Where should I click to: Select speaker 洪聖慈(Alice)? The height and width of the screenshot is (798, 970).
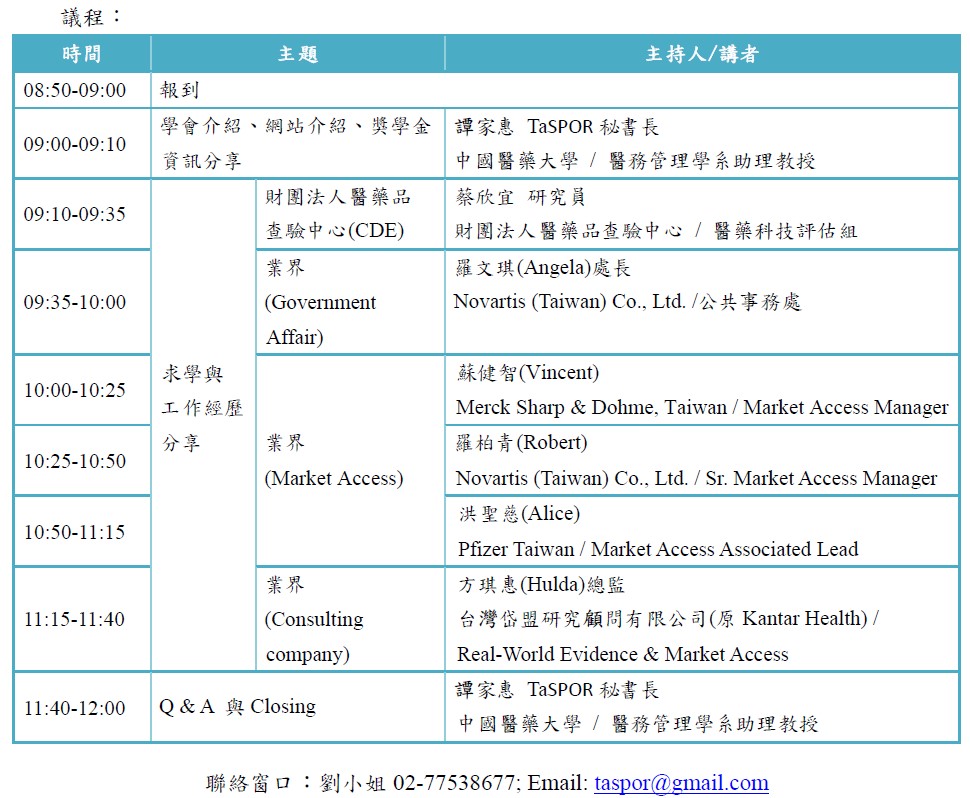tap(519, 513)
